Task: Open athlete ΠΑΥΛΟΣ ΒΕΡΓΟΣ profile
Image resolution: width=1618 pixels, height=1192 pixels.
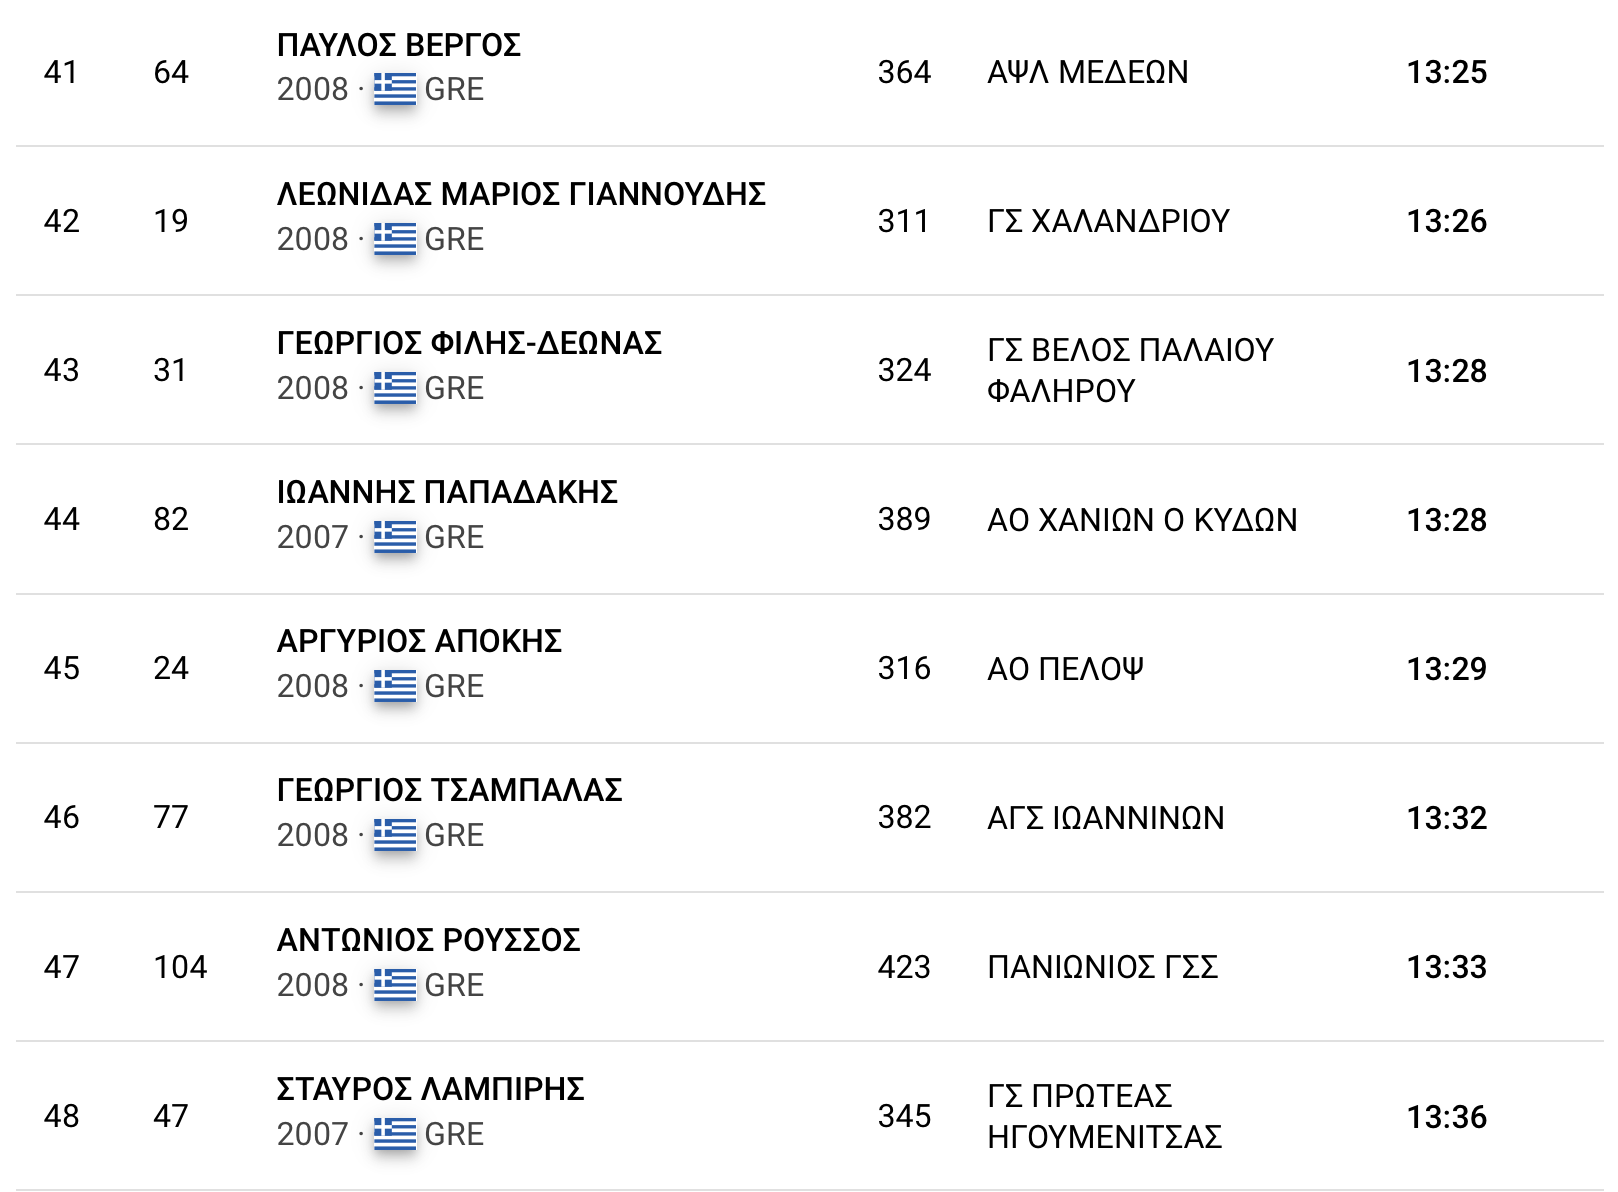Action: pos(398,46)
